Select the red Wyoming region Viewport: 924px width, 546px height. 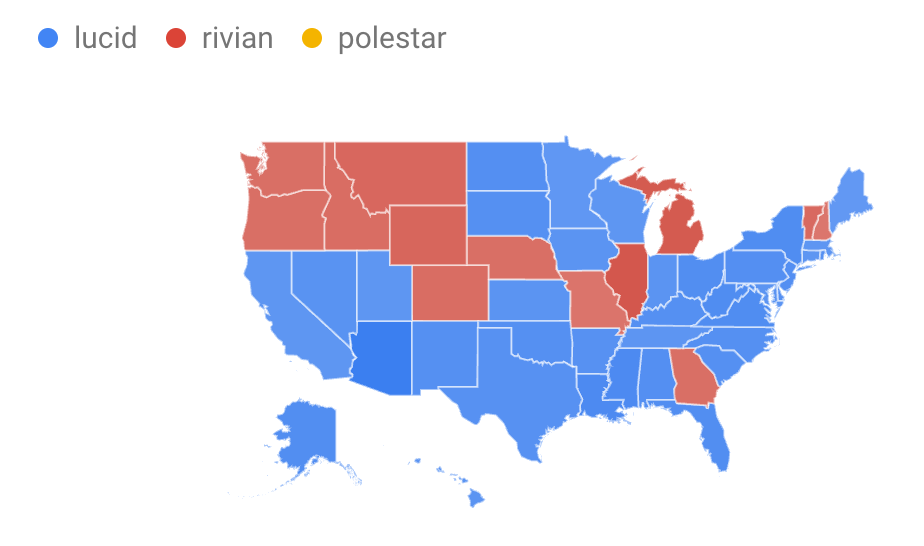[428, 234]
